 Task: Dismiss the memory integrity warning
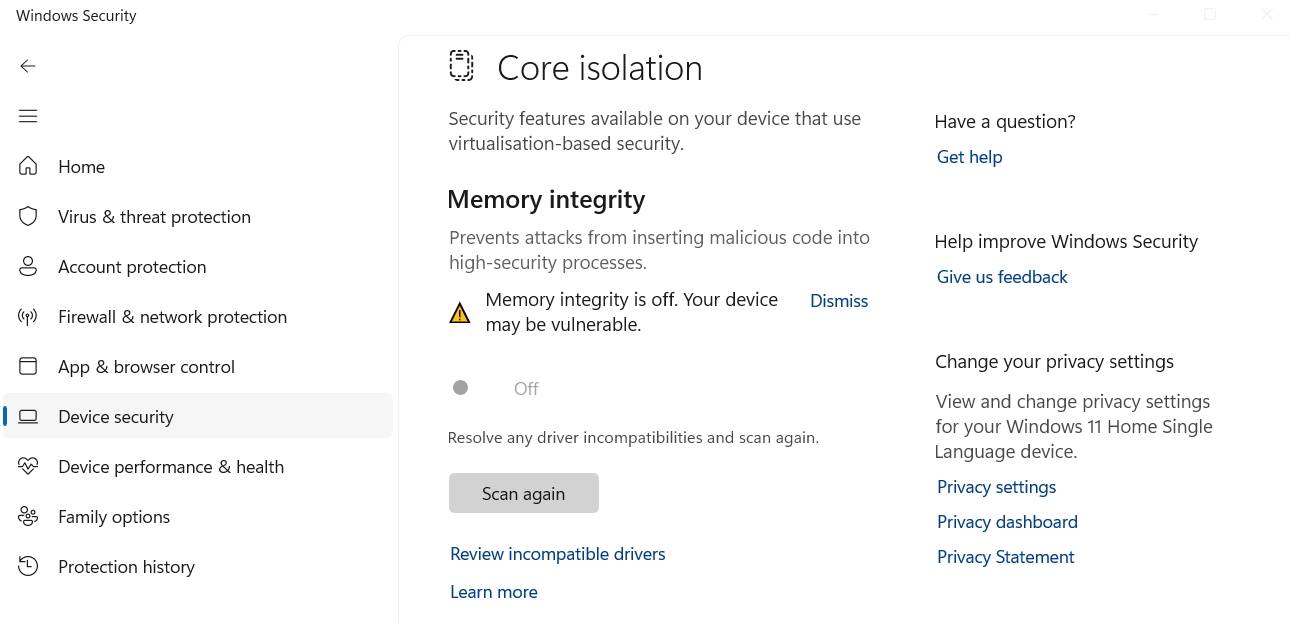[x=838, y=301]
